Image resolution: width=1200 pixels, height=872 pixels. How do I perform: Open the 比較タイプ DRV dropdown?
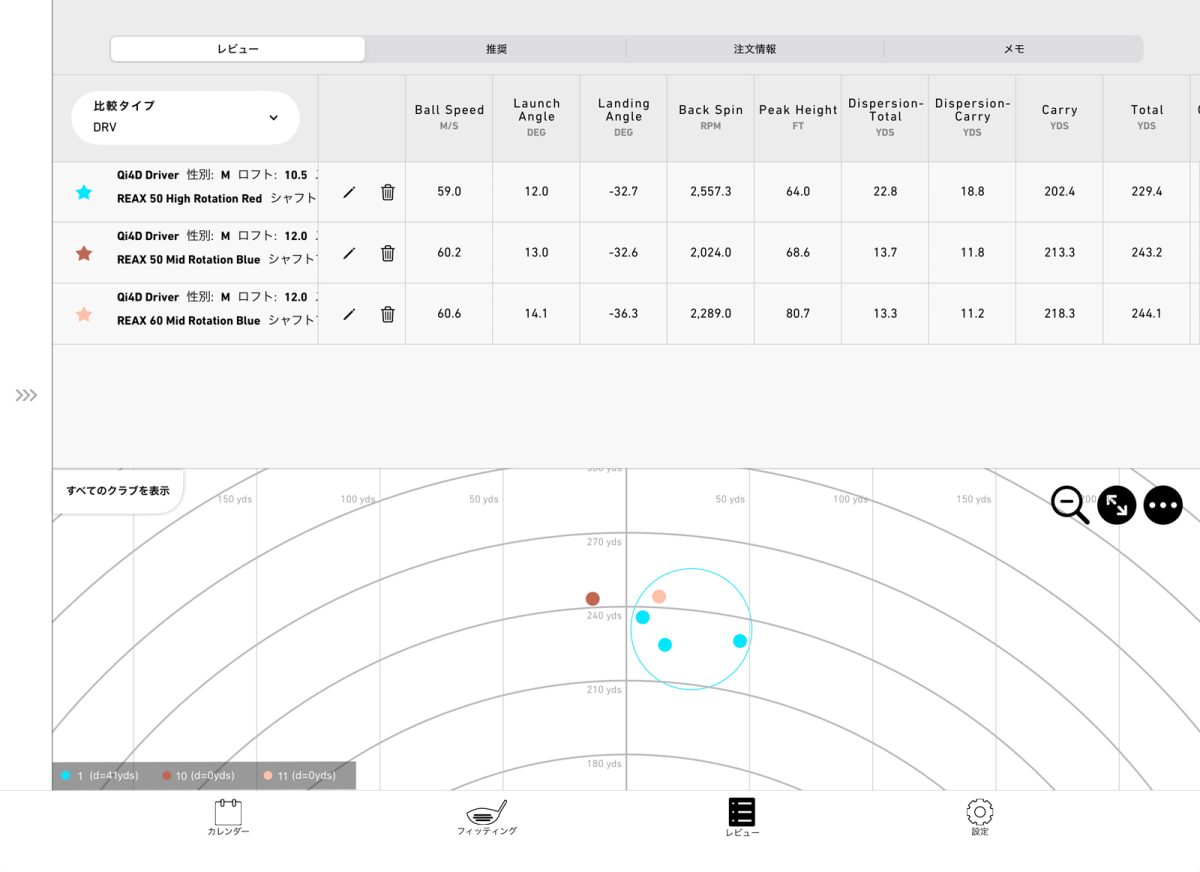pyautogui.click(x=186, y=118)
